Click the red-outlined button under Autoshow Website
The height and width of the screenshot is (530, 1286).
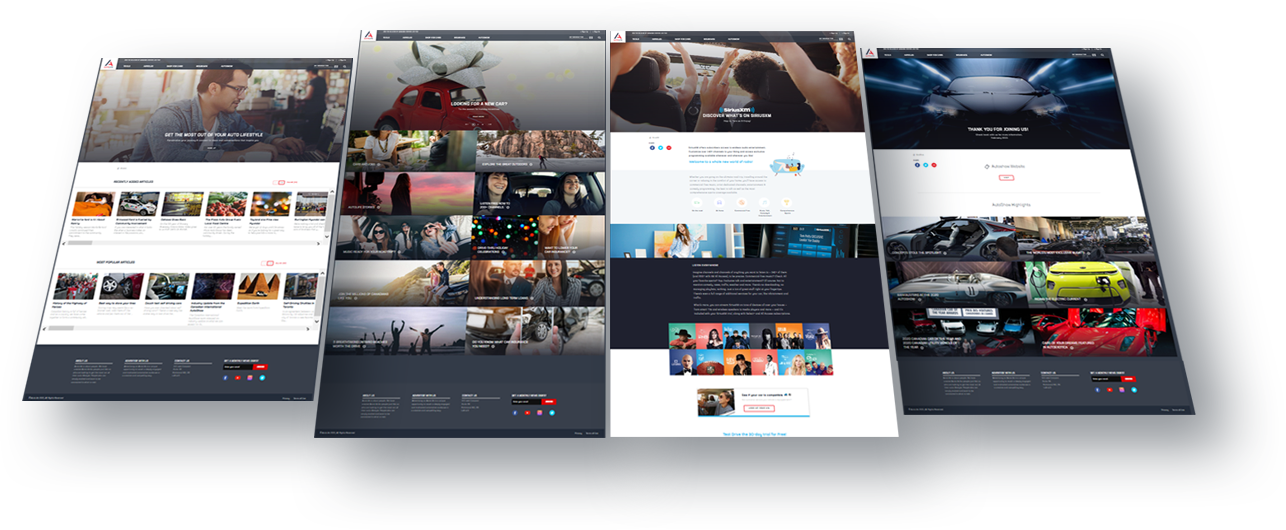click(1006, 177)
